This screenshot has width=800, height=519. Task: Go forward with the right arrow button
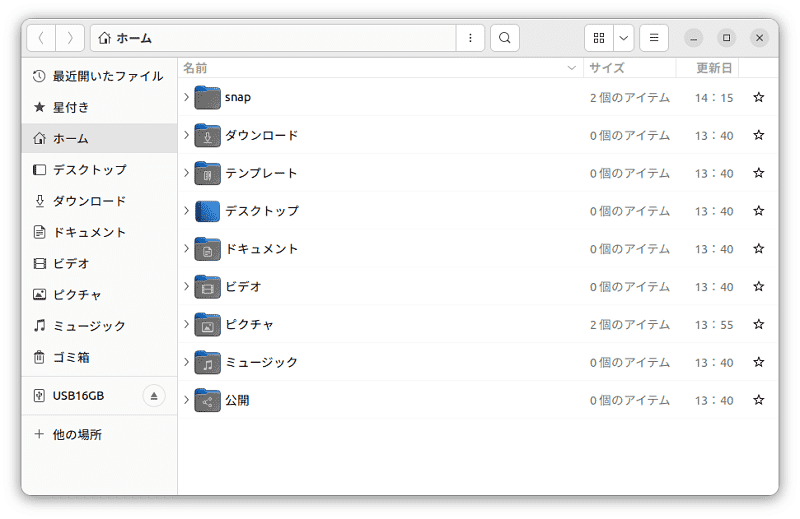(70, 38)
